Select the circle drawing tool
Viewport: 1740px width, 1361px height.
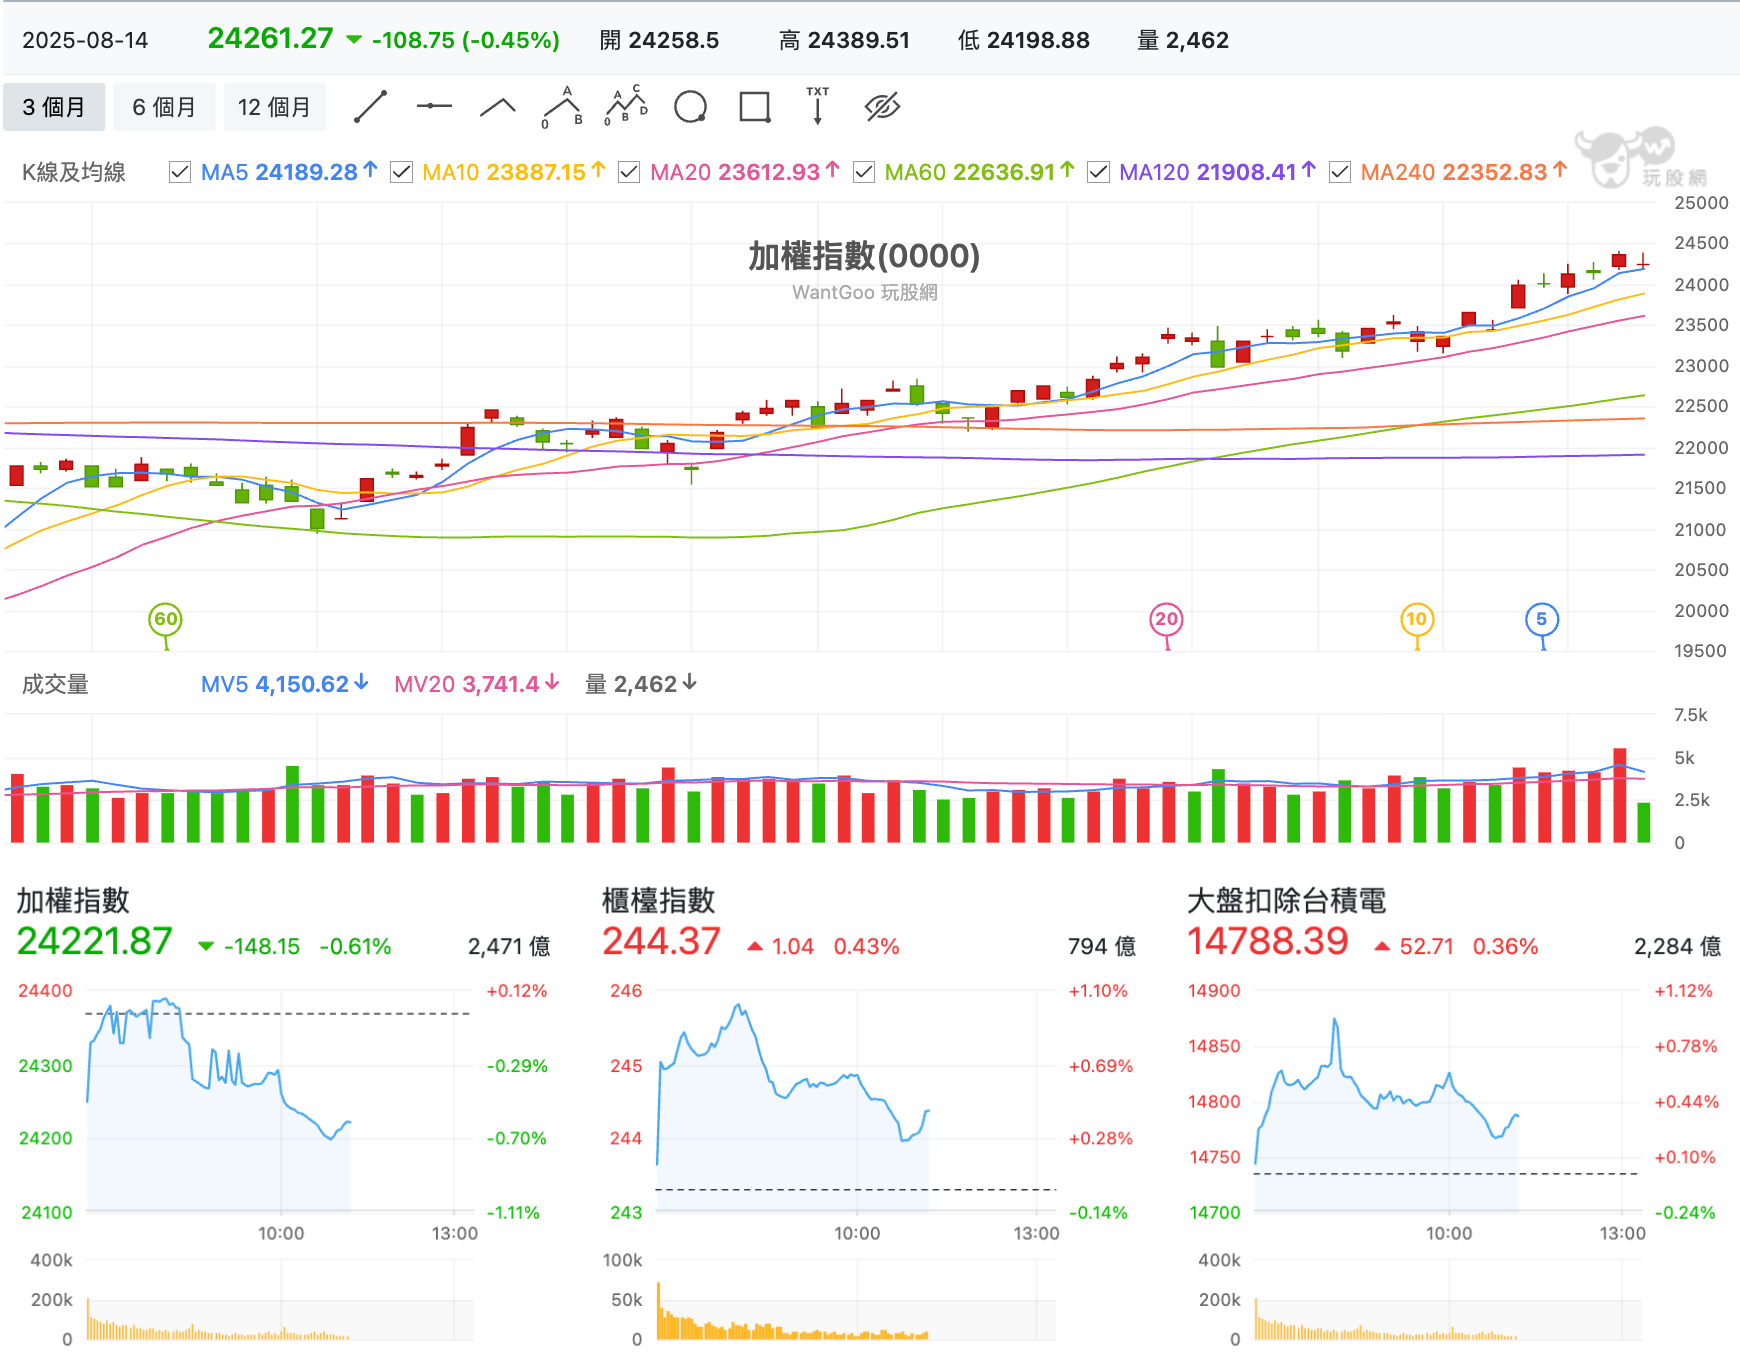pyautogui.click(x=690, y=107)
